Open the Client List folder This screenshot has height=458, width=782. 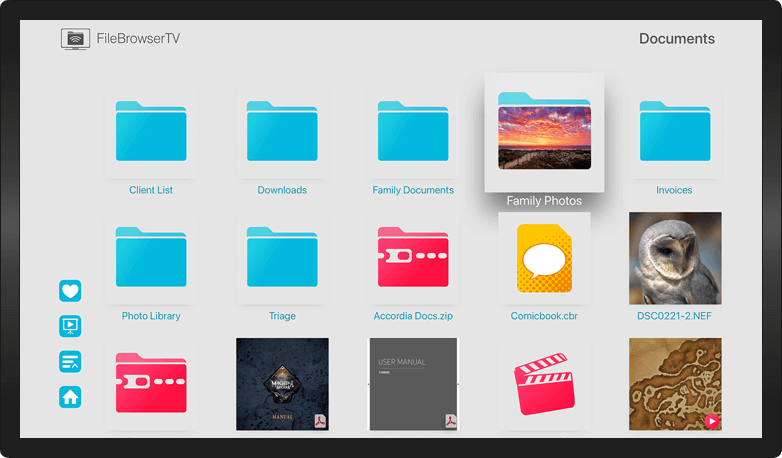[151, 132]
